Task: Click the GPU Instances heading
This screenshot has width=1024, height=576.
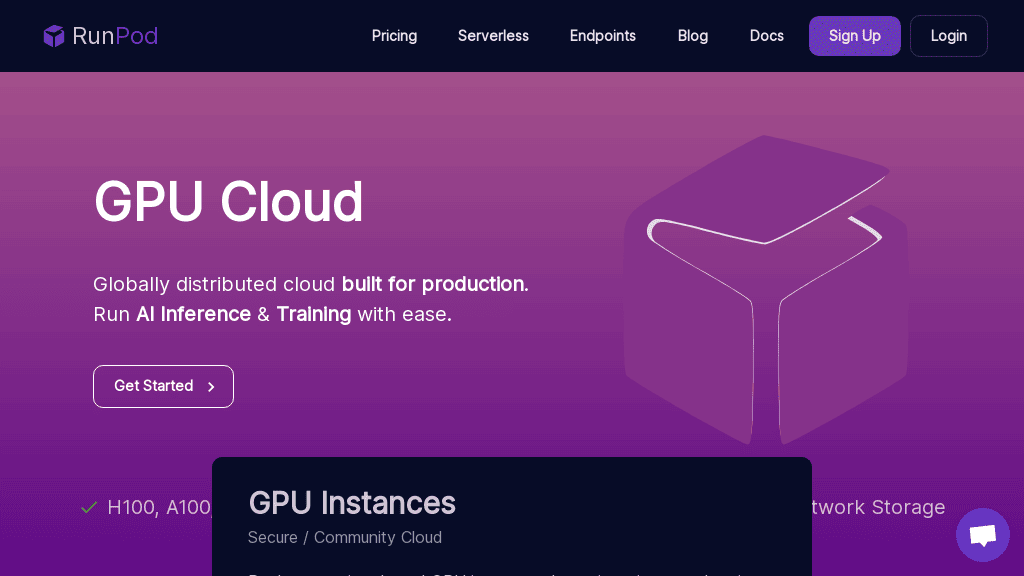Action: [352, 503]
